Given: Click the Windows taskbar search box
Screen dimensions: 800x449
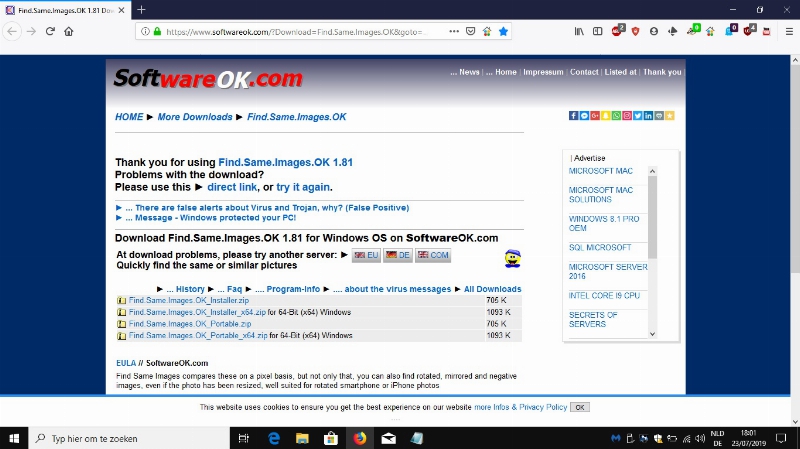Looking at the screenshot, I should (130, 438).
